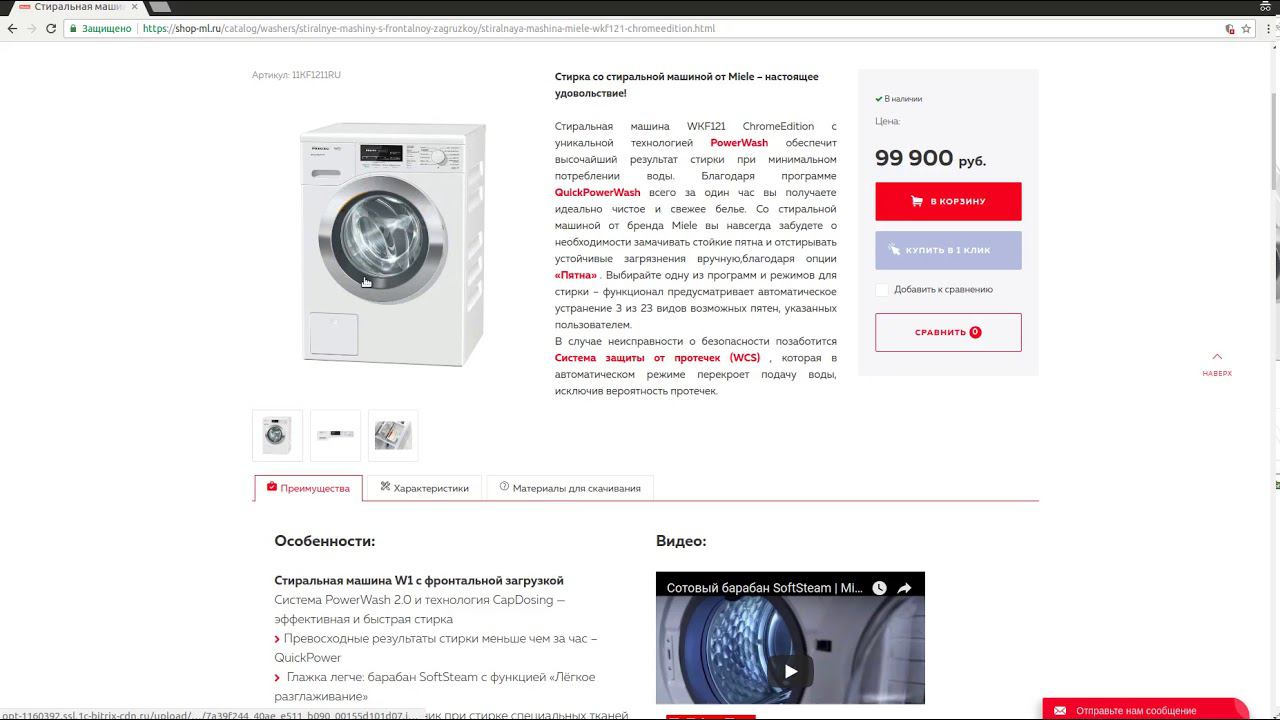Screen dimensions: 1280x720
Task: Add the washer with В КОРЗИНУ button
Action: tap(948, 201)
